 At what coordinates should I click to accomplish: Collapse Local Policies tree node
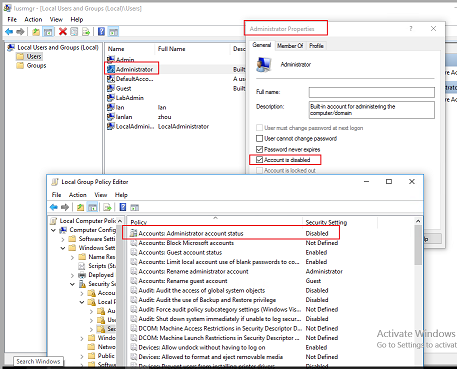click(x=82, y=302)
